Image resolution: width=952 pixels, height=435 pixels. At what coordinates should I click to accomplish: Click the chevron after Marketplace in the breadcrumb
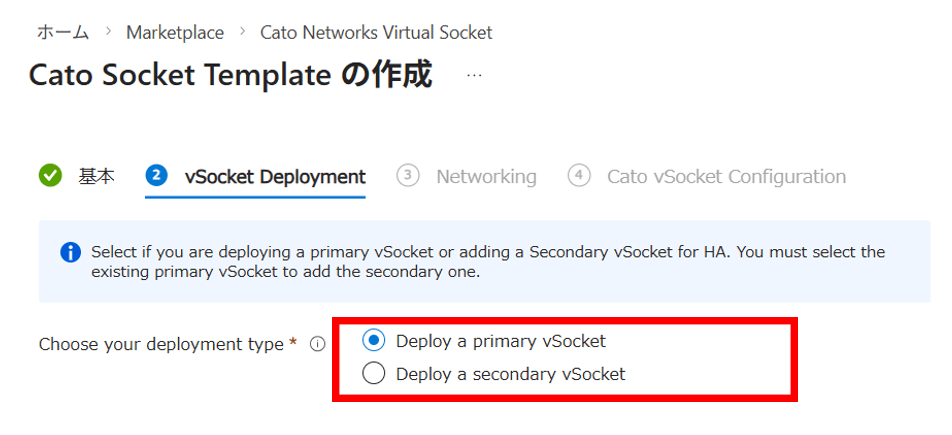click(242, 33)
